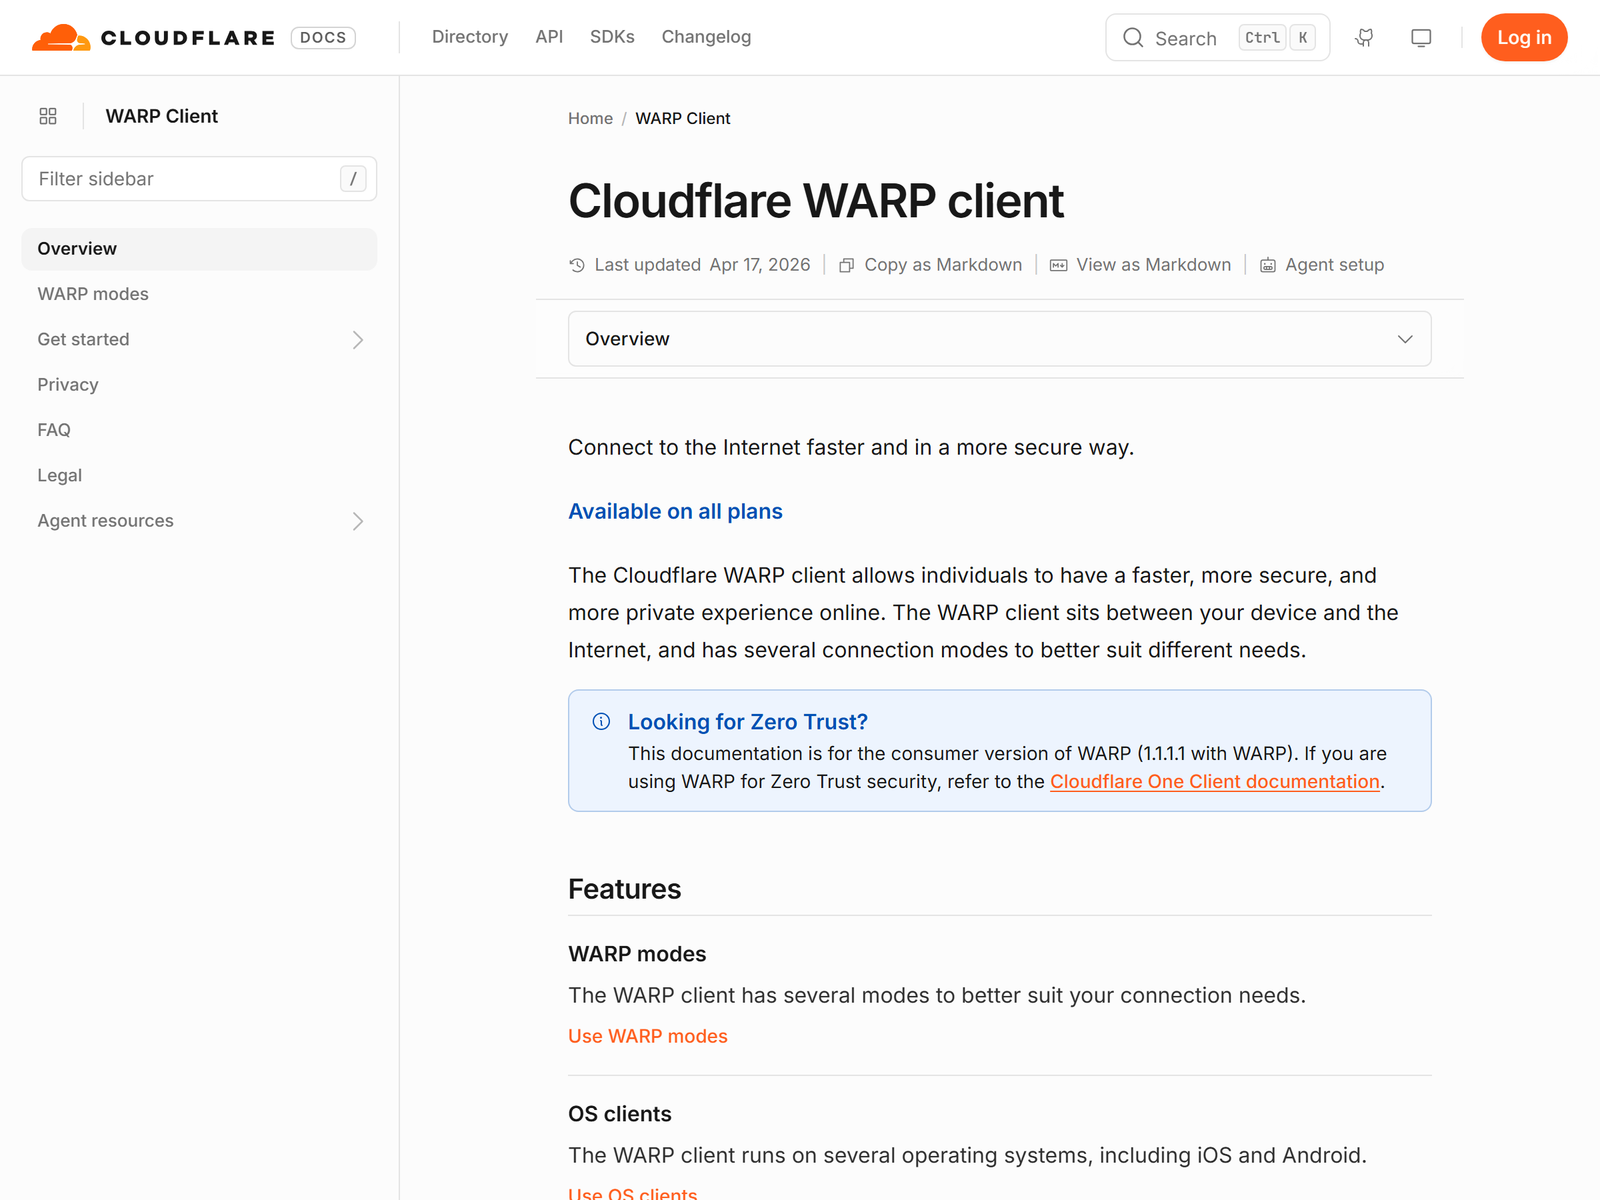Toggle theme with the monitor icon

pyautogui.click(x=1421, y=38)
